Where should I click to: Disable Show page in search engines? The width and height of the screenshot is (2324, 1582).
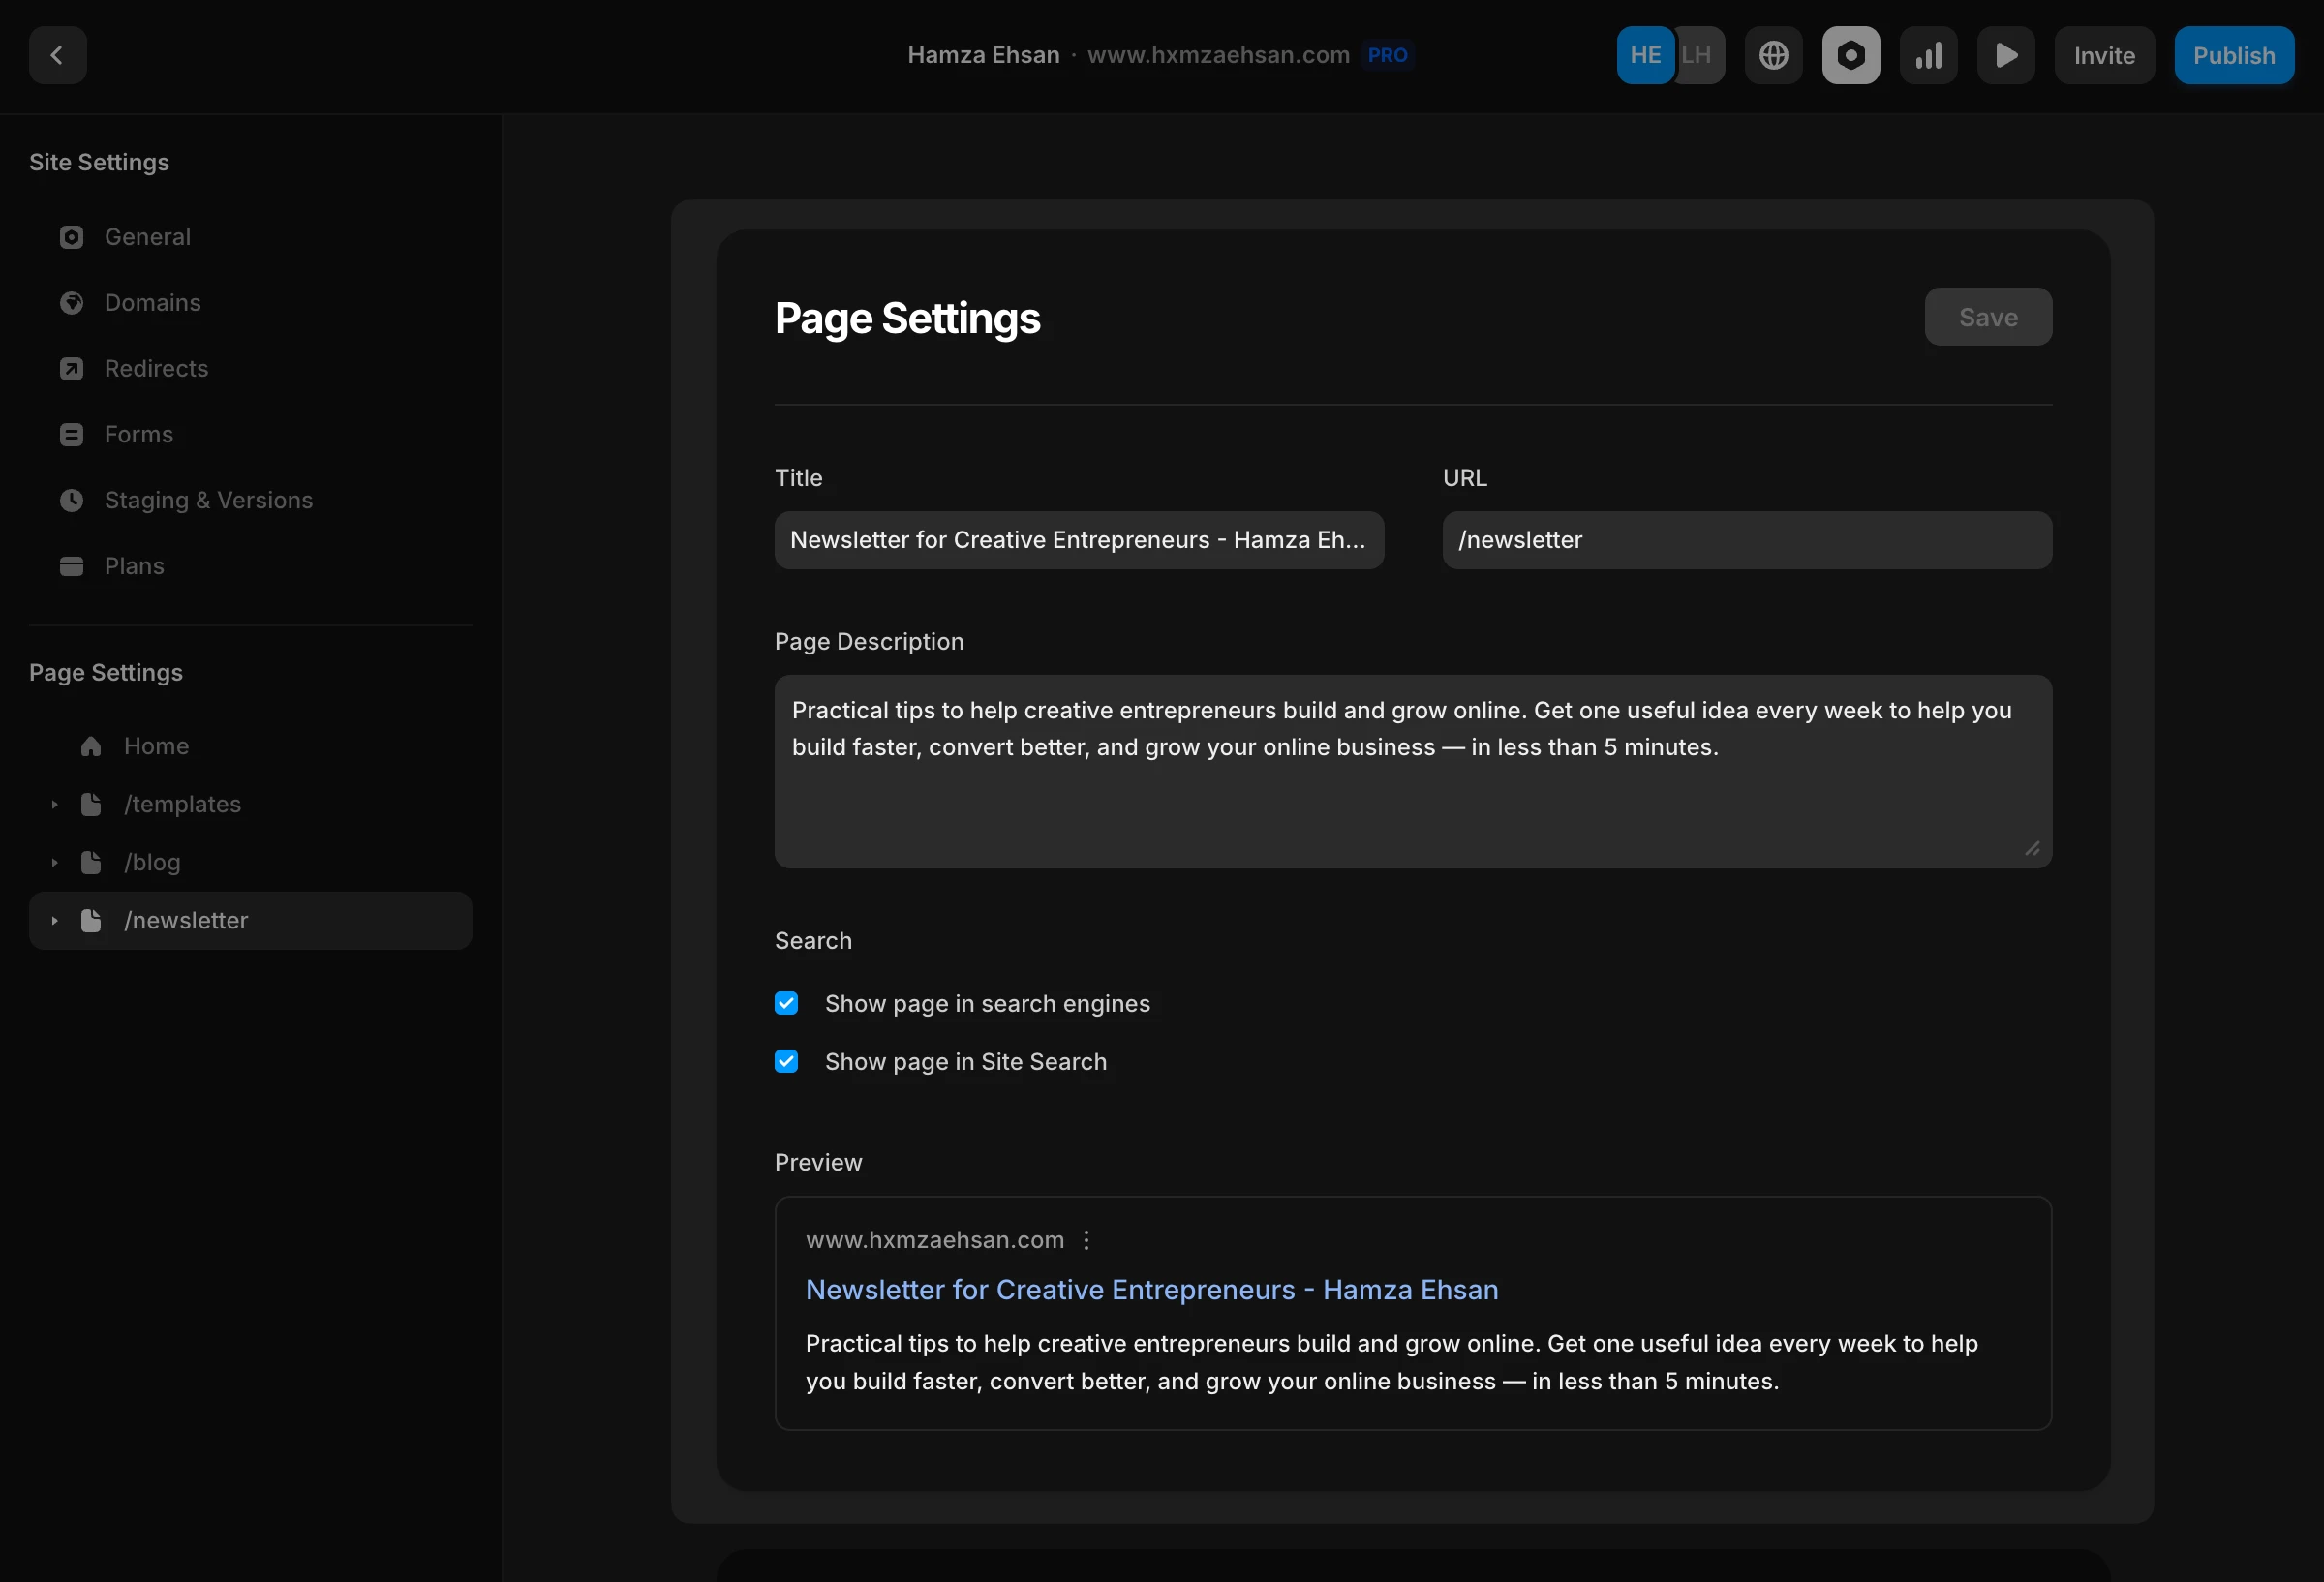point(787,1003)
